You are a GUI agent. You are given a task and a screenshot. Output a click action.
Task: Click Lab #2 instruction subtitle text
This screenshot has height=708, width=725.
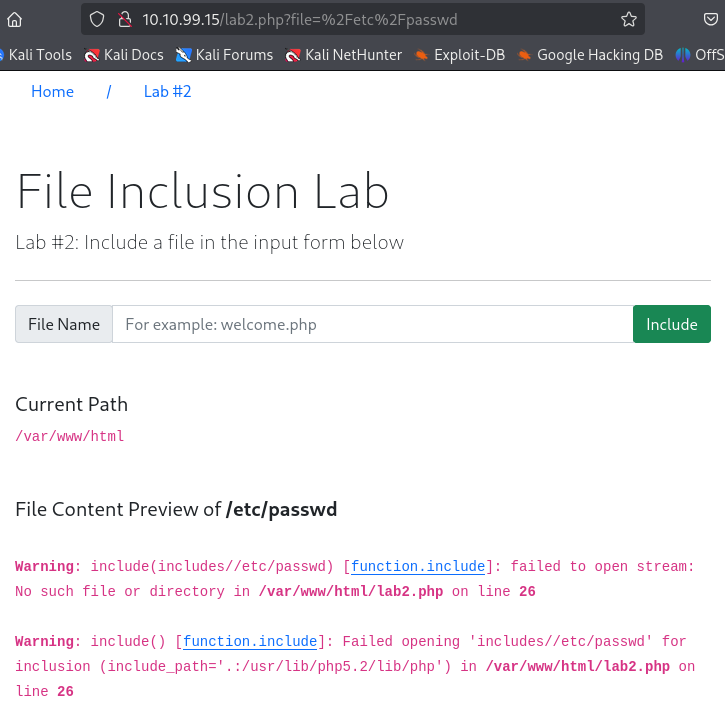pos(209,242)
